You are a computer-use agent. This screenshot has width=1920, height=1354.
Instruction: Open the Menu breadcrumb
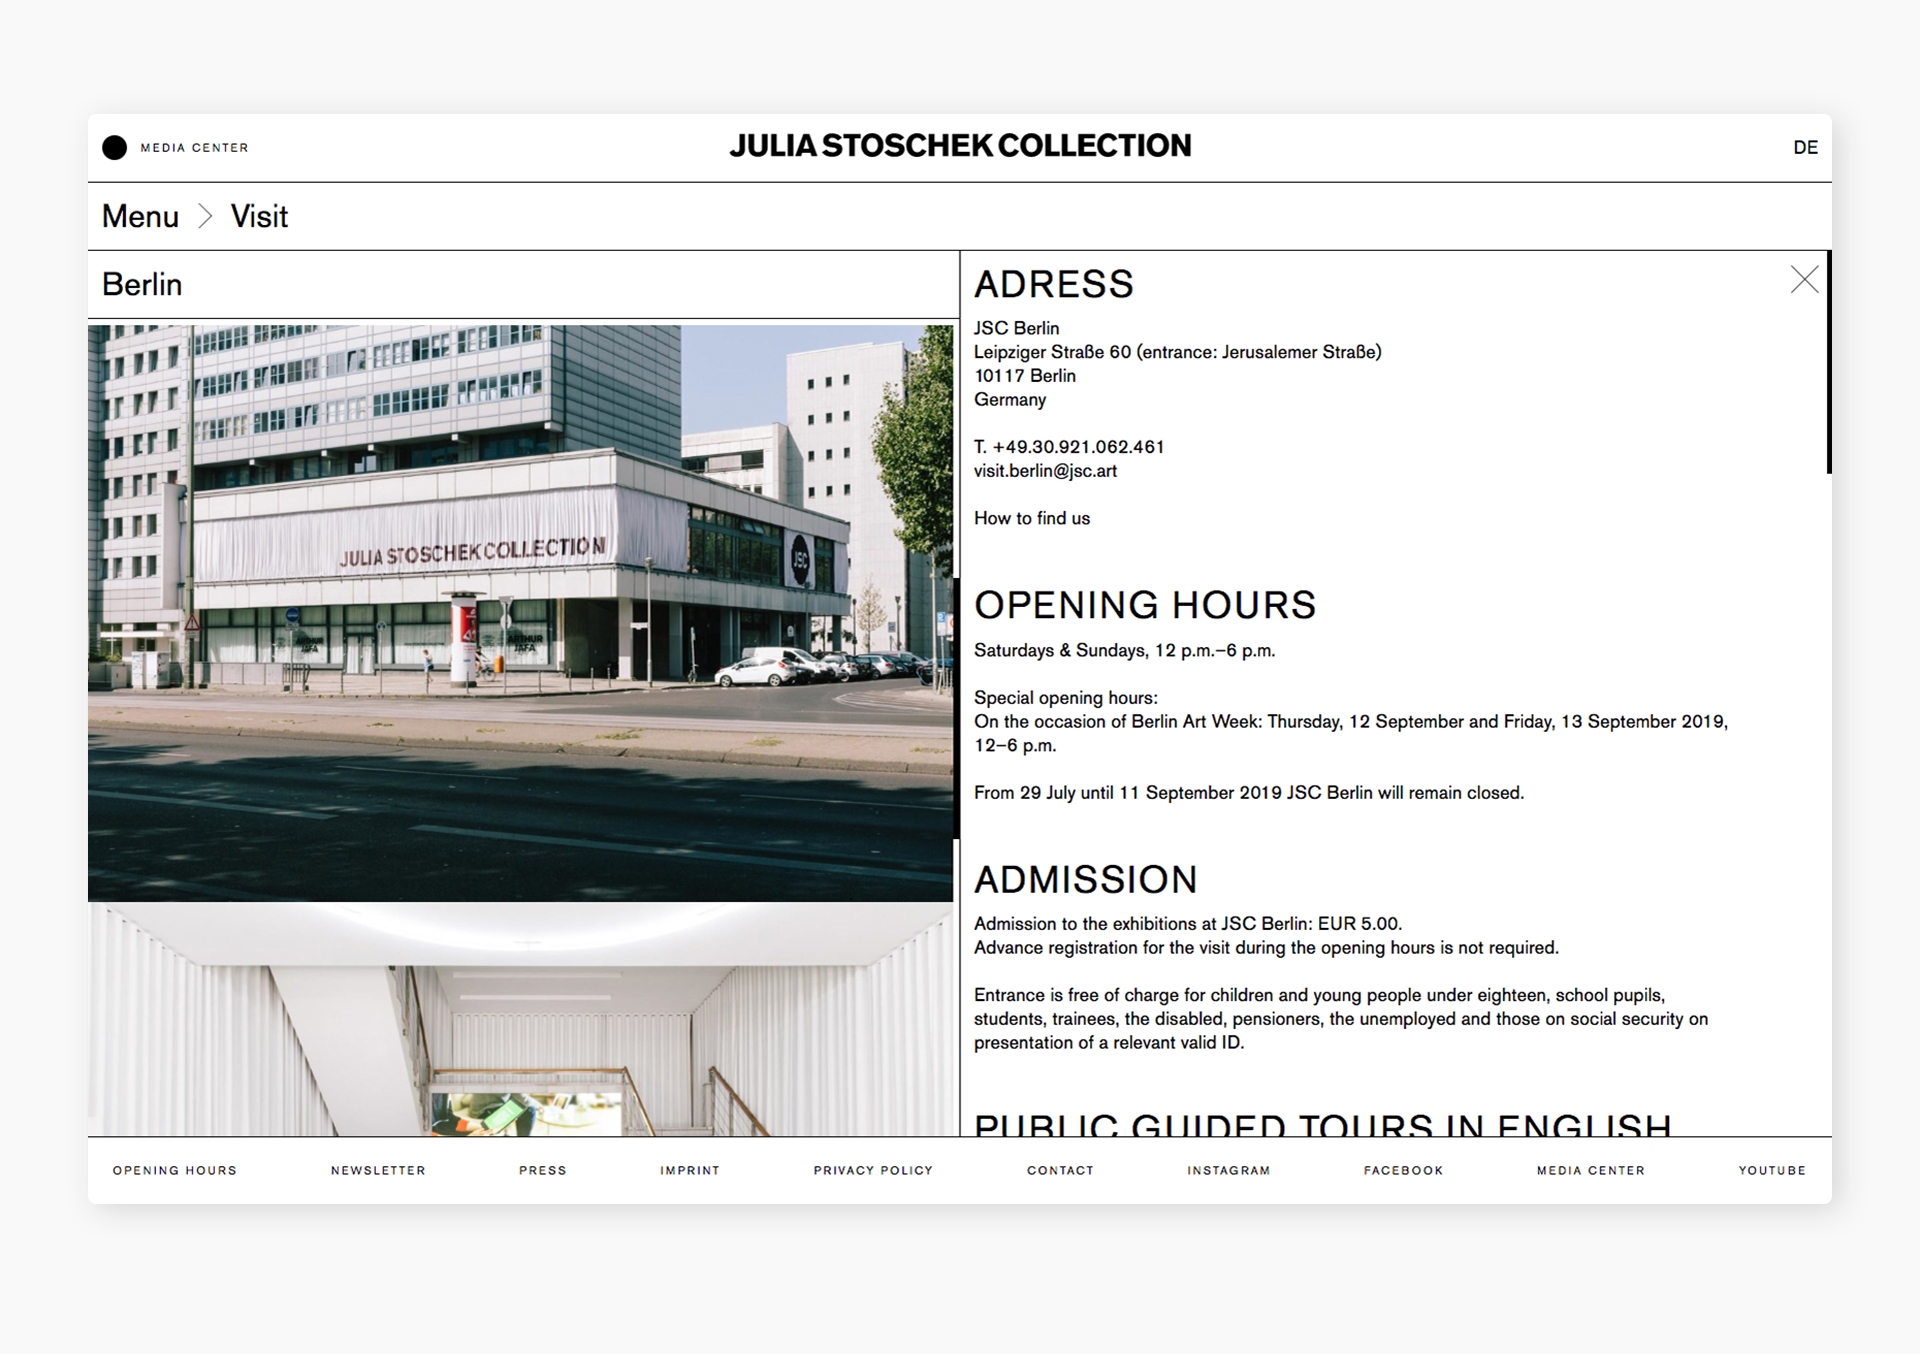[140, 216]
